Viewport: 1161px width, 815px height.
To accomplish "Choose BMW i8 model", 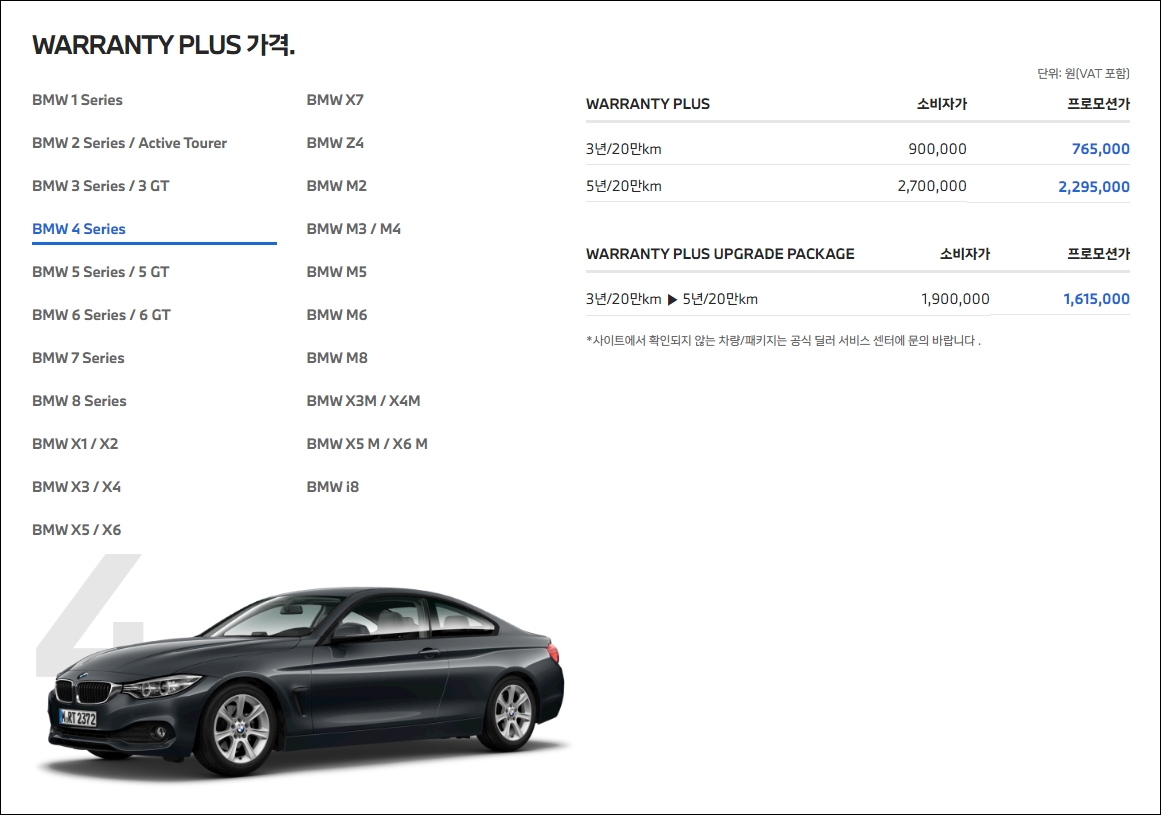I will tap(332, 486).
